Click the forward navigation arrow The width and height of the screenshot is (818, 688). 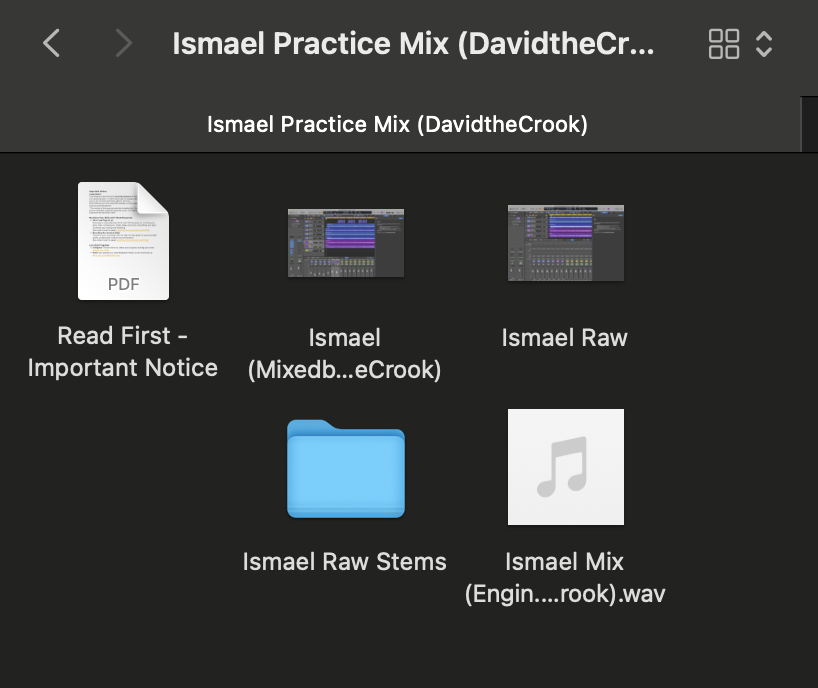click(x=124, y=43)
